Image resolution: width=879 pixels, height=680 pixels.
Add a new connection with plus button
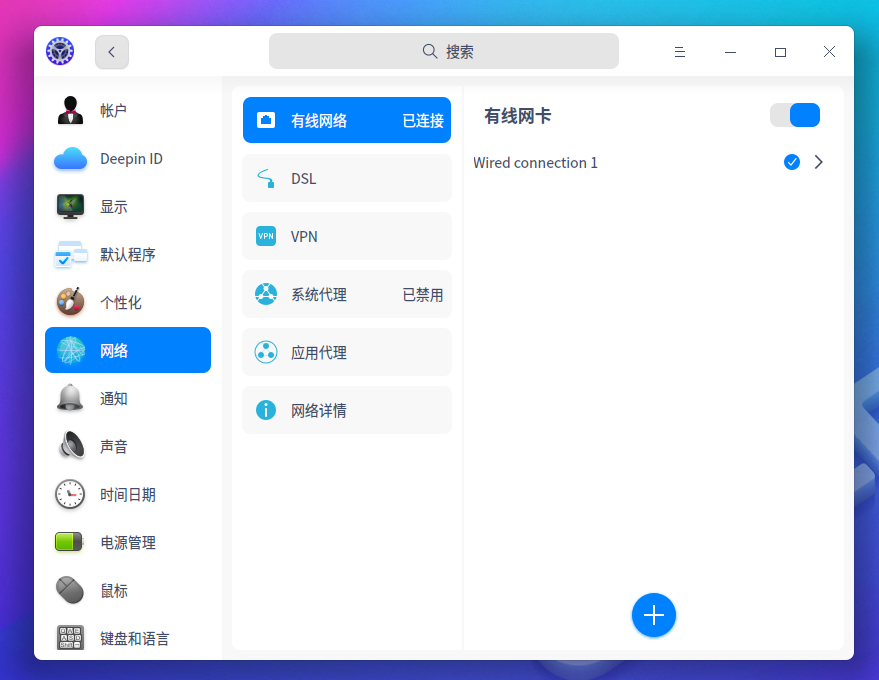[654, 615]
